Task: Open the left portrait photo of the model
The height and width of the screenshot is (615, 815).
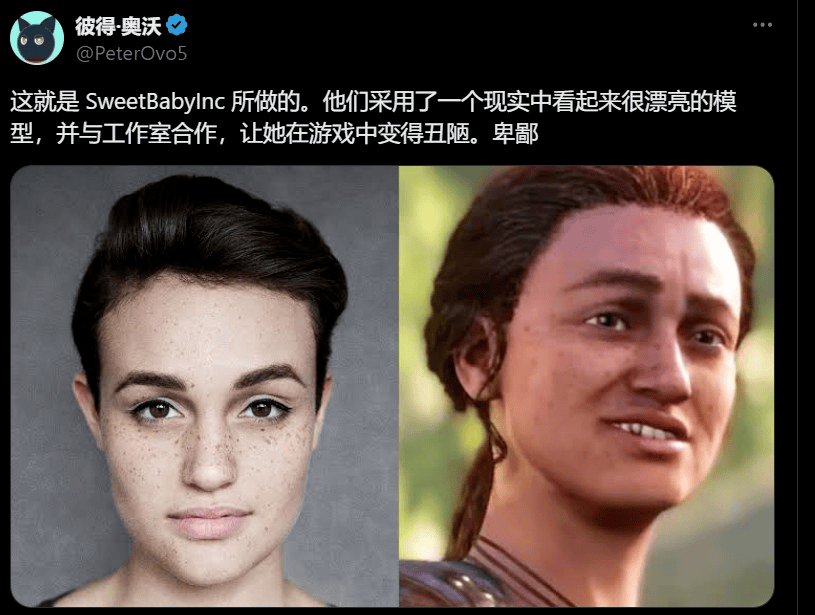Action: [204, 386]
